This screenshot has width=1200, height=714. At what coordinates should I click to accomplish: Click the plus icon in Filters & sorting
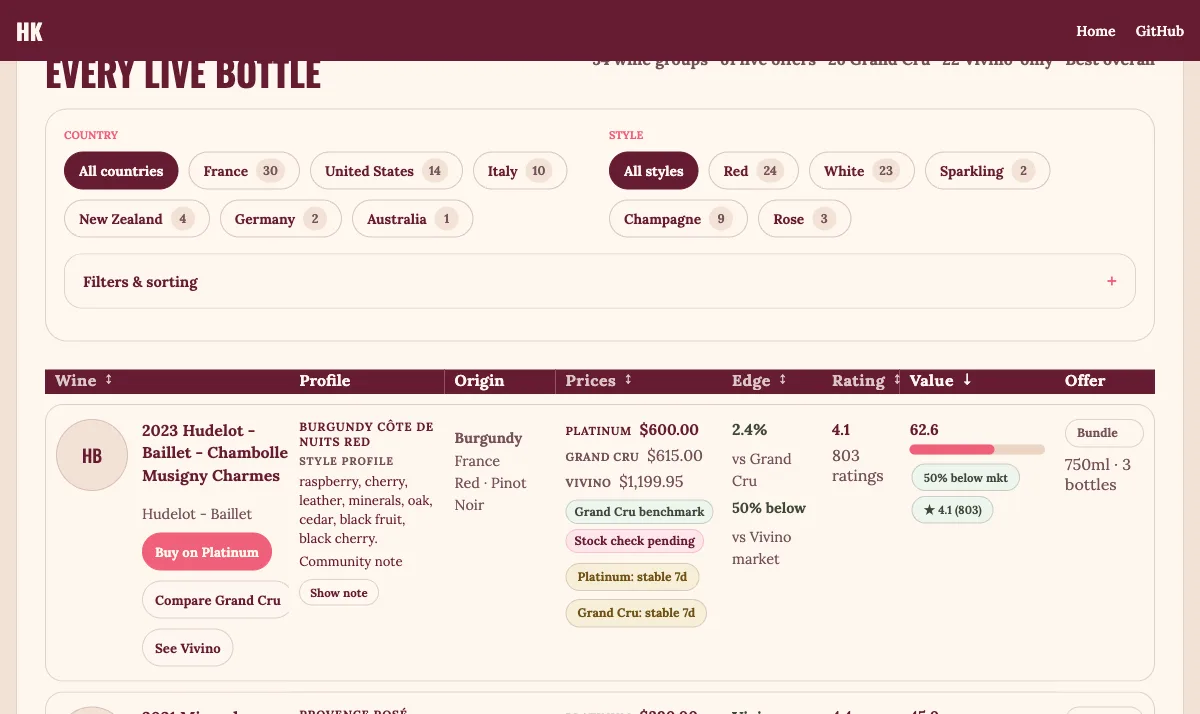(x=1112, y=281)
